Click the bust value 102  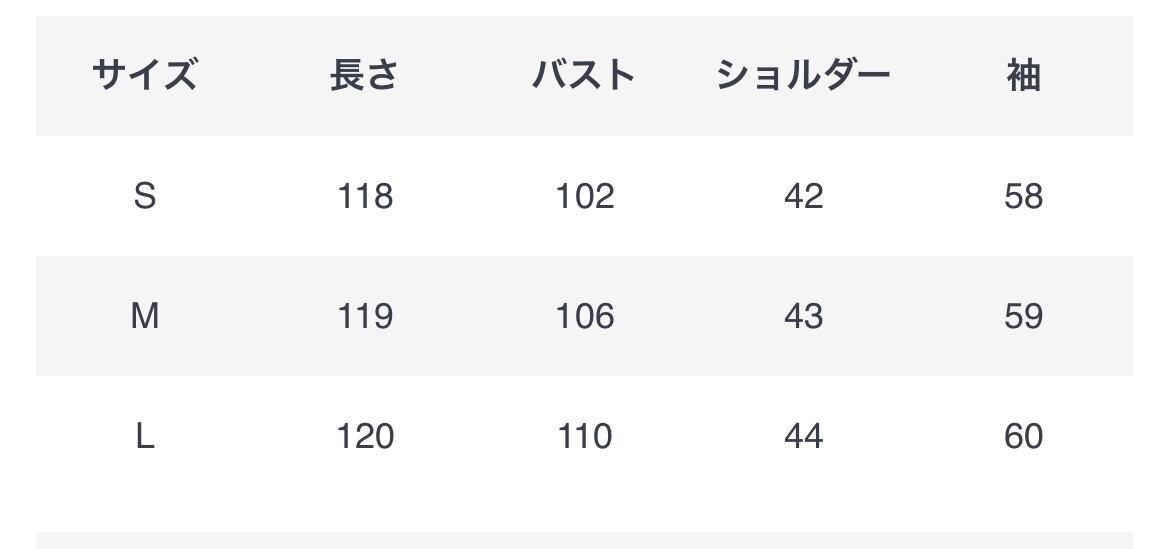tap(585, 196)
